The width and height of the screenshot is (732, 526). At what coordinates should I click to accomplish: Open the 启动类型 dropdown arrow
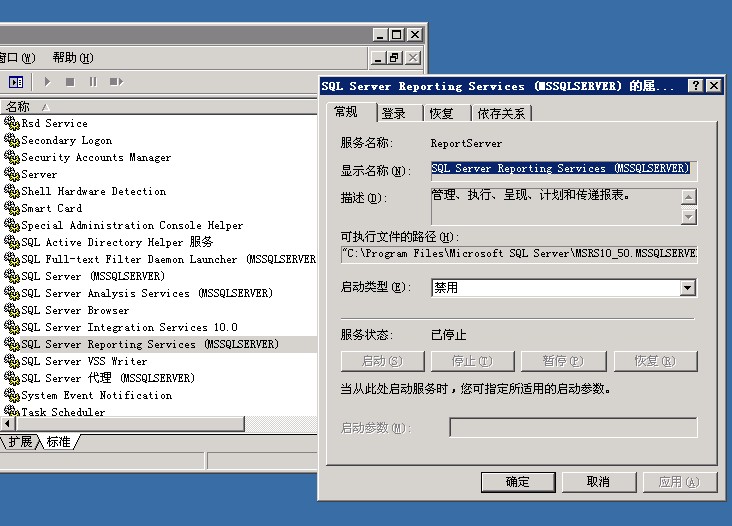pyautogui.click(x=687, y=288)
